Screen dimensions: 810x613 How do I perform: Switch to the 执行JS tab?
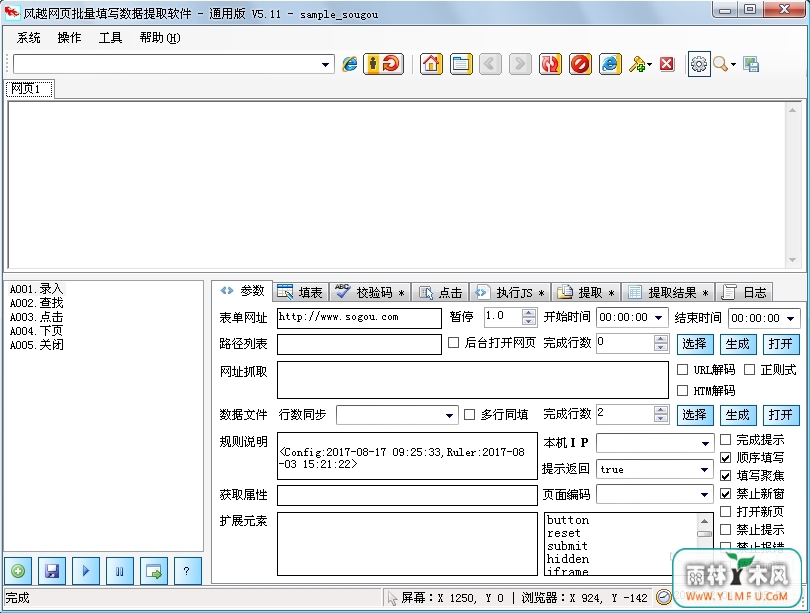[x=510, y=292]
